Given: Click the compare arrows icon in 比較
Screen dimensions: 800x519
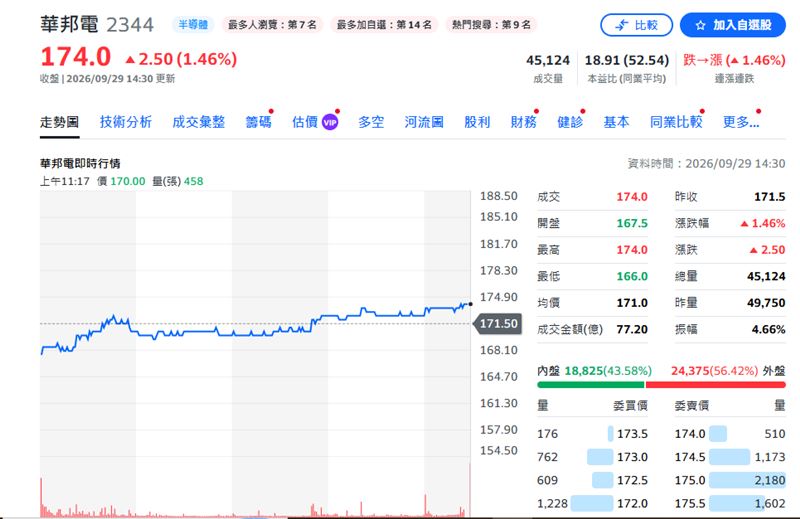Looking at the screenshot, I should click(x=621, y=25).
